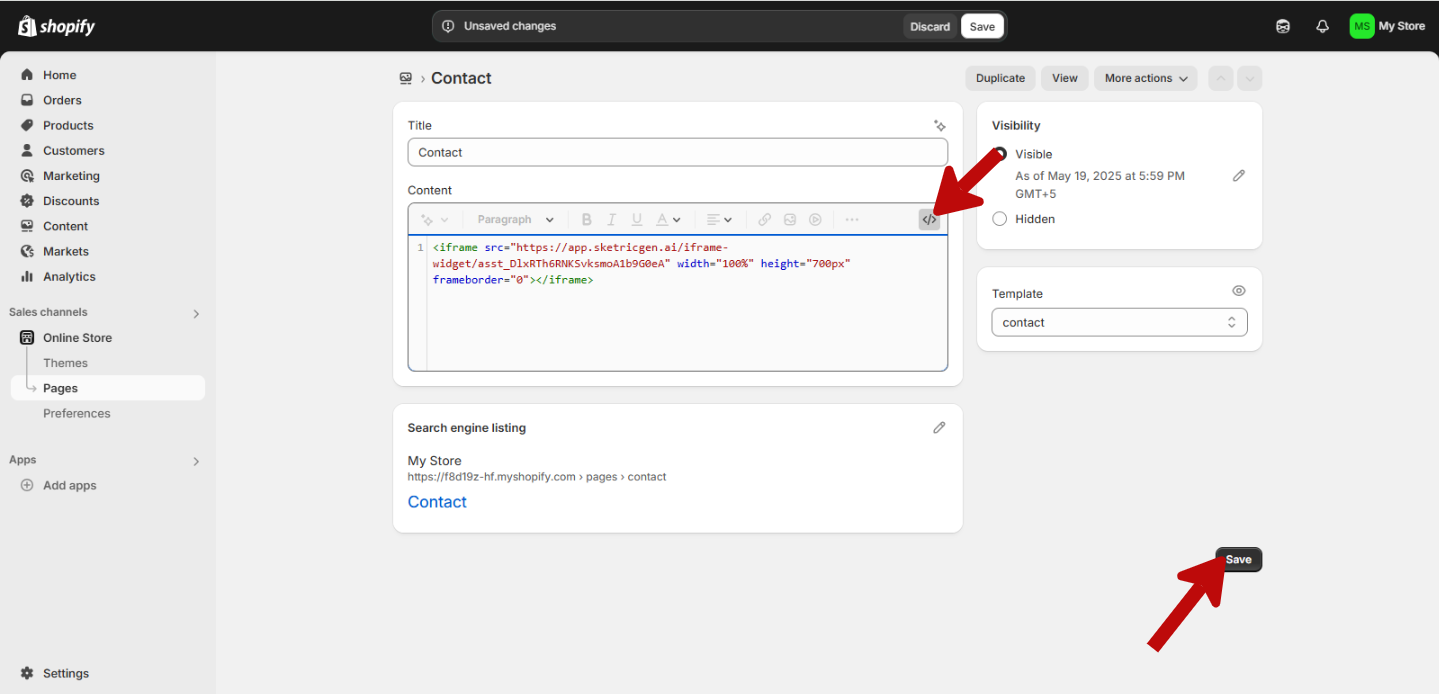1439x694 pixels.
Task: Click the insert image icon in content toolbar
Action: tap(790, 219)
